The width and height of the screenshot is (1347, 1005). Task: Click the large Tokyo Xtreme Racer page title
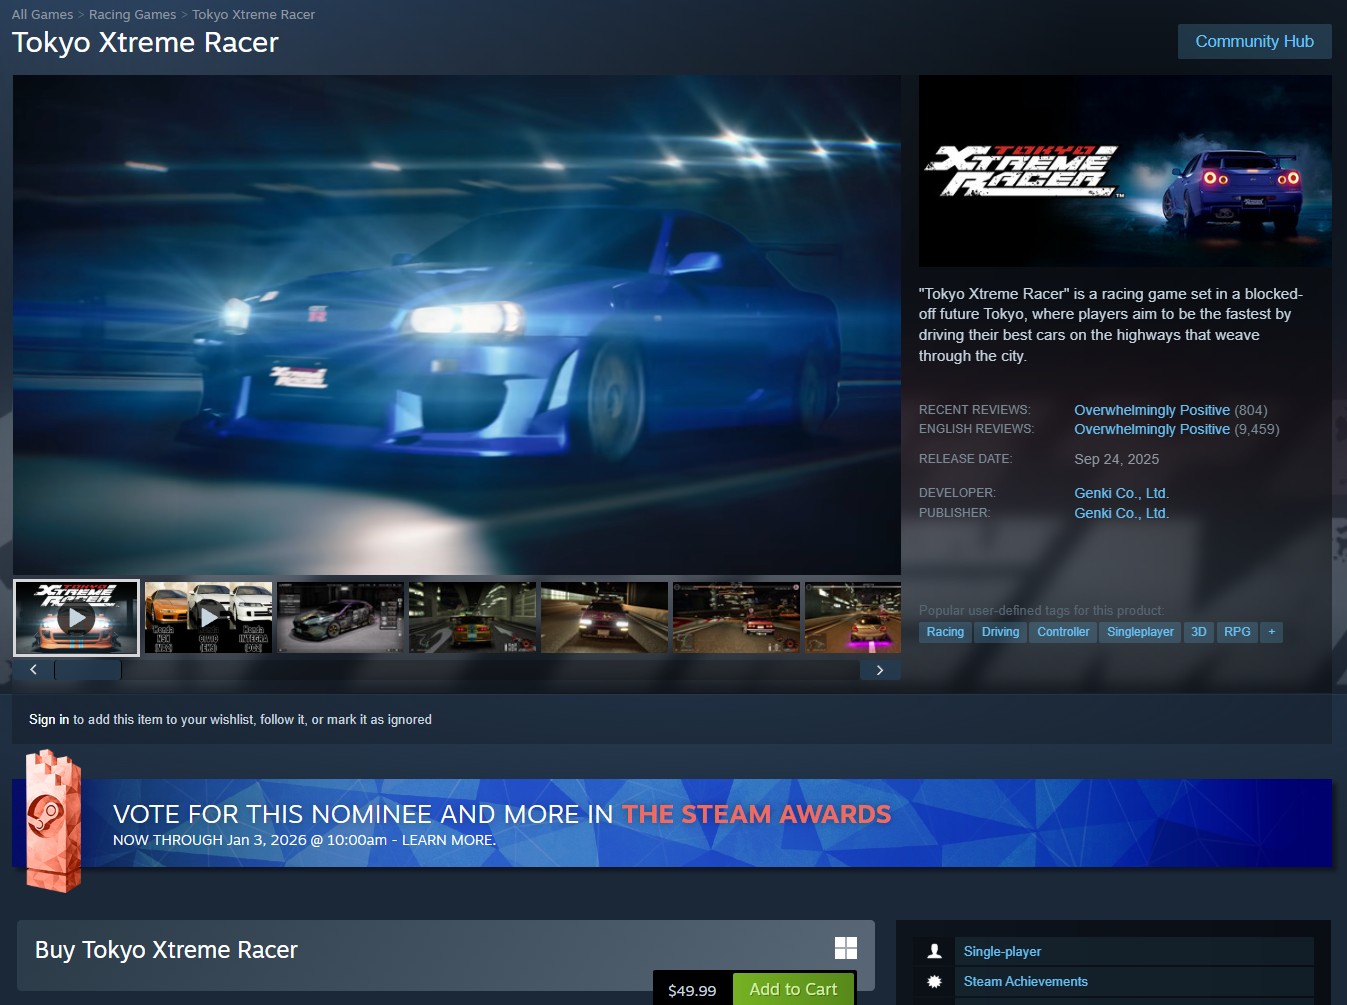click(145, 42)
